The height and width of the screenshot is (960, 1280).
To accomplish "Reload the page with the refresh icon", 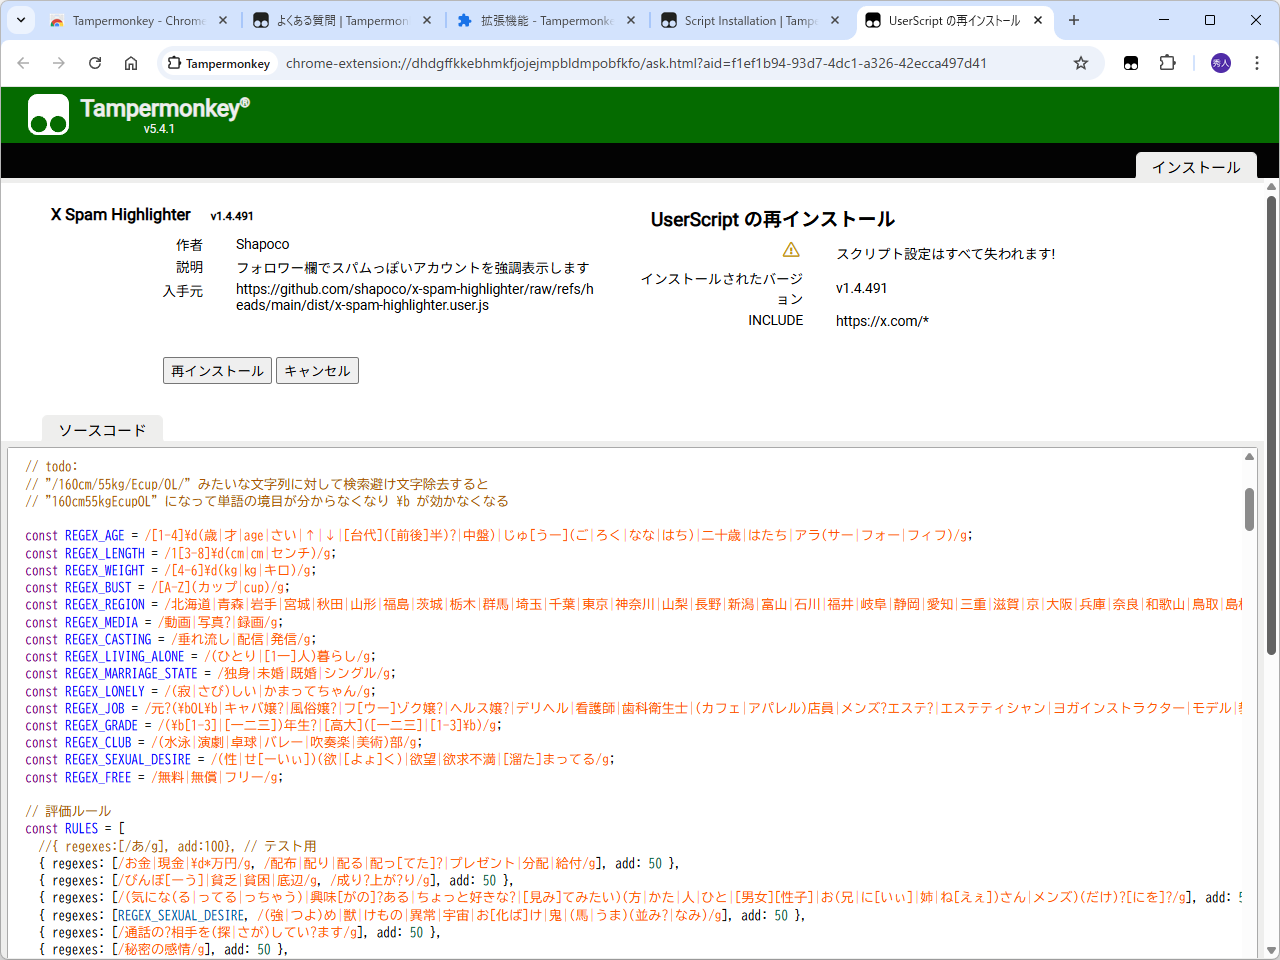I will [95, 62].
